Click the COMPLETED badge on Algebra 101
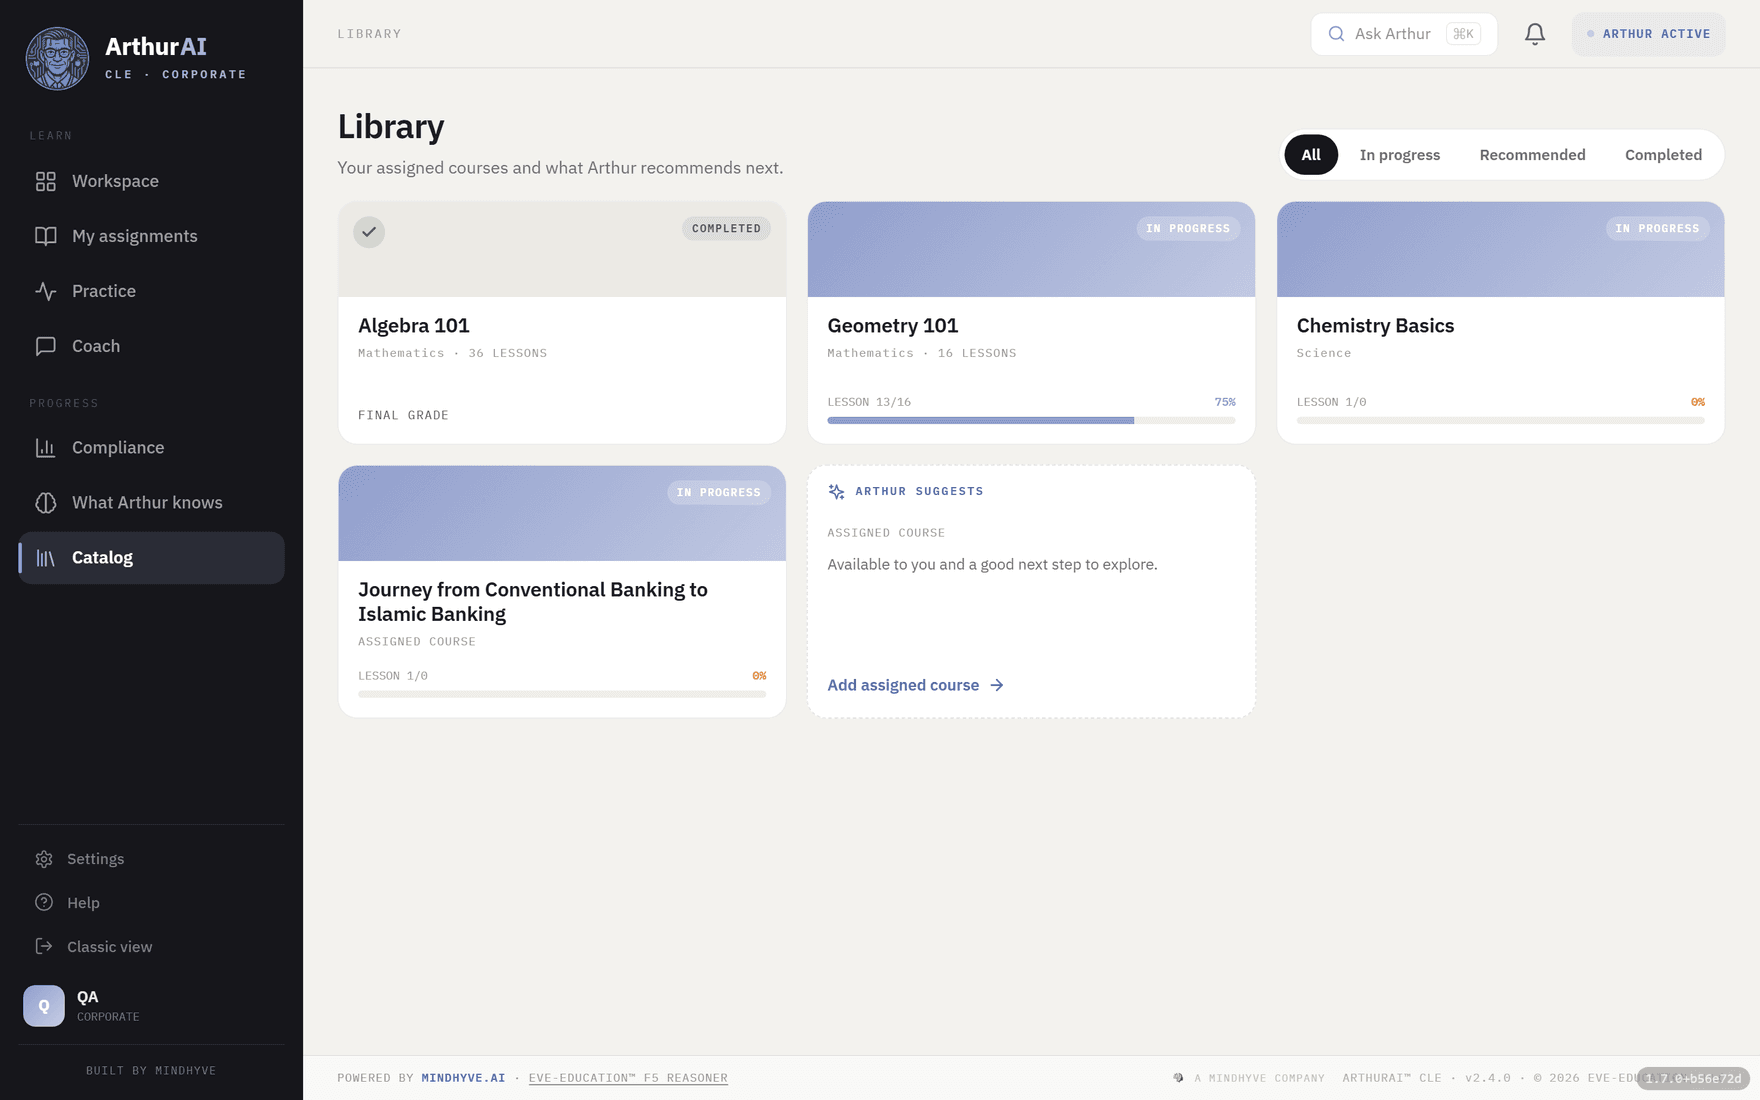The image size is (1760, 1100). pos(726,228)
